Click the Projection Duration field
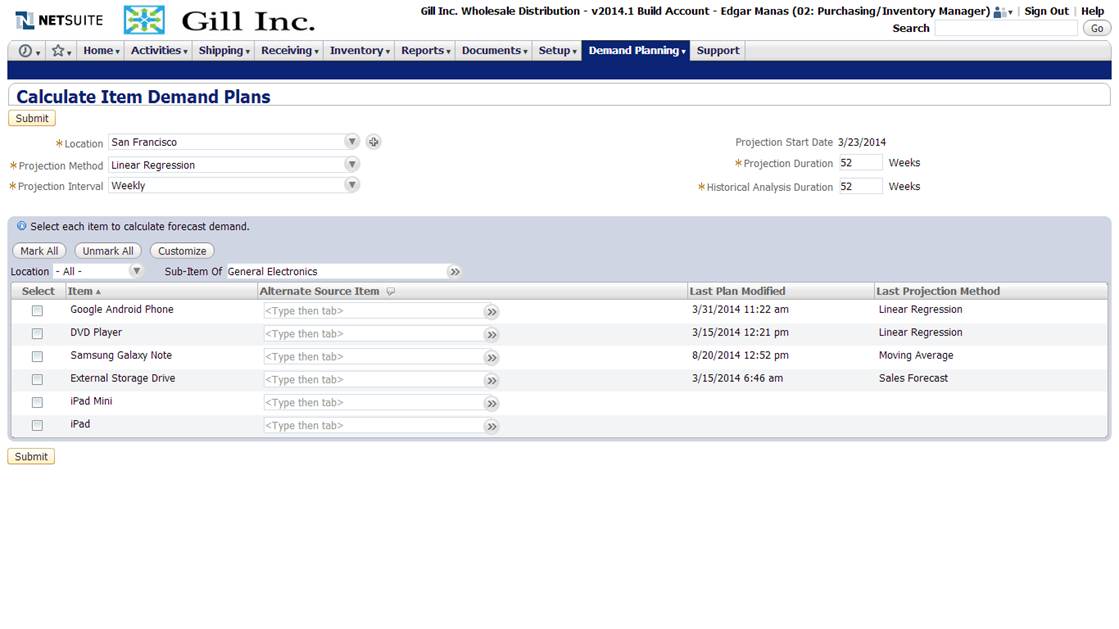The width and height of the screenshot is (1119, 629). click(860, 163)
